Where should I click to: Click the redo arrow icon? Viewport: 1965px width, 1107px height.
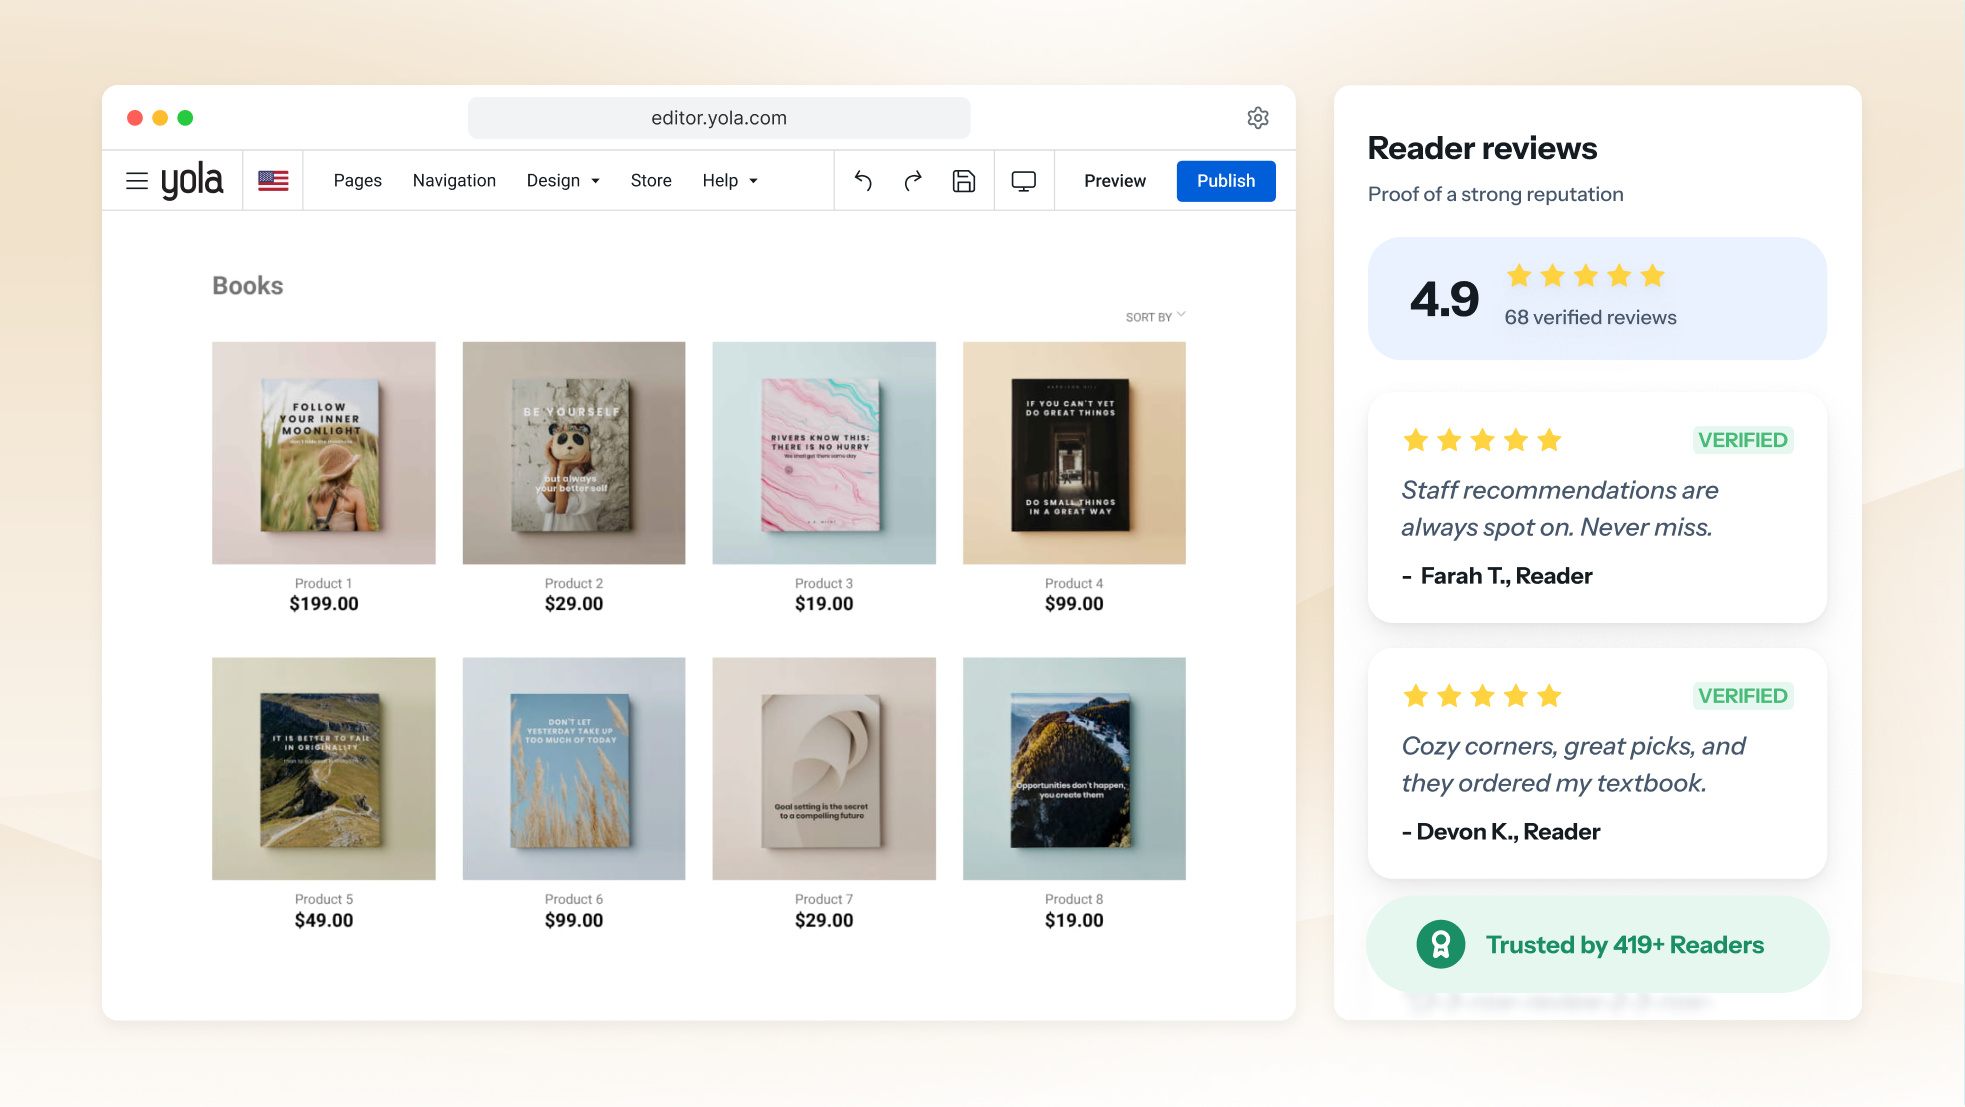pos(913,181)
